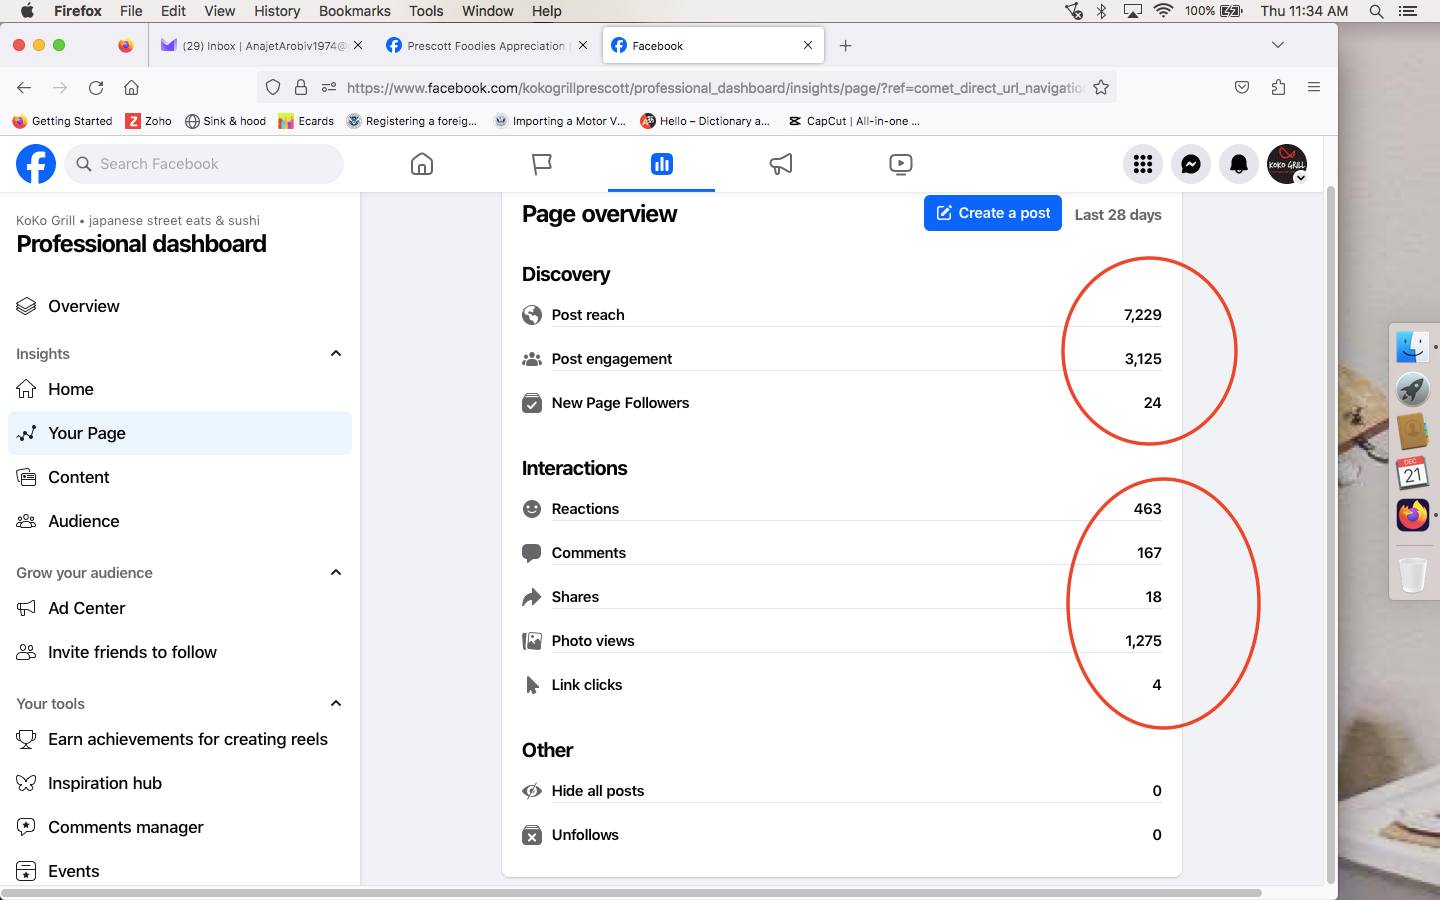The image size is (1440, 900).
Task: Click the Photo views row
Action: 842,641
